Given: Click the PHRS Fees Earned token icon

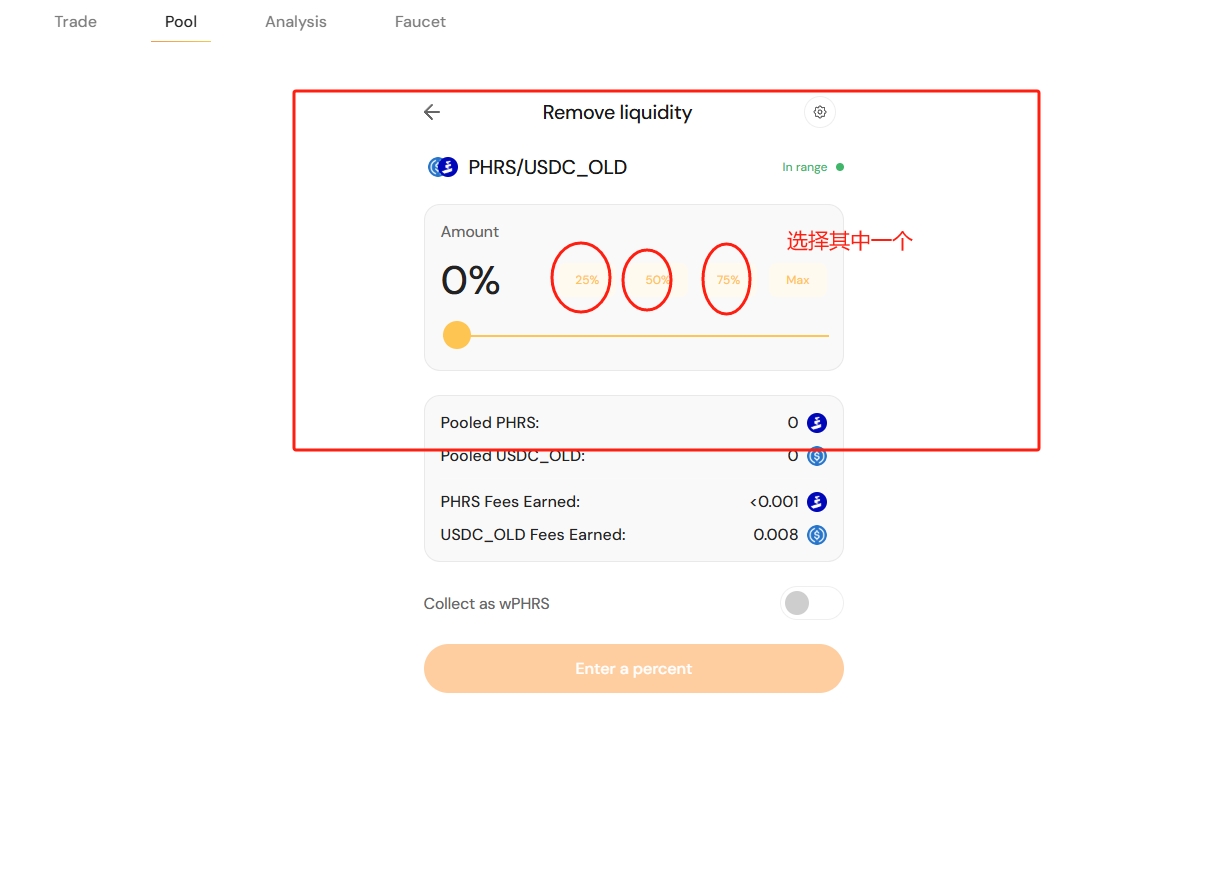Looking at the screenshot, I should pyautogui.click(x=817, y=502).
